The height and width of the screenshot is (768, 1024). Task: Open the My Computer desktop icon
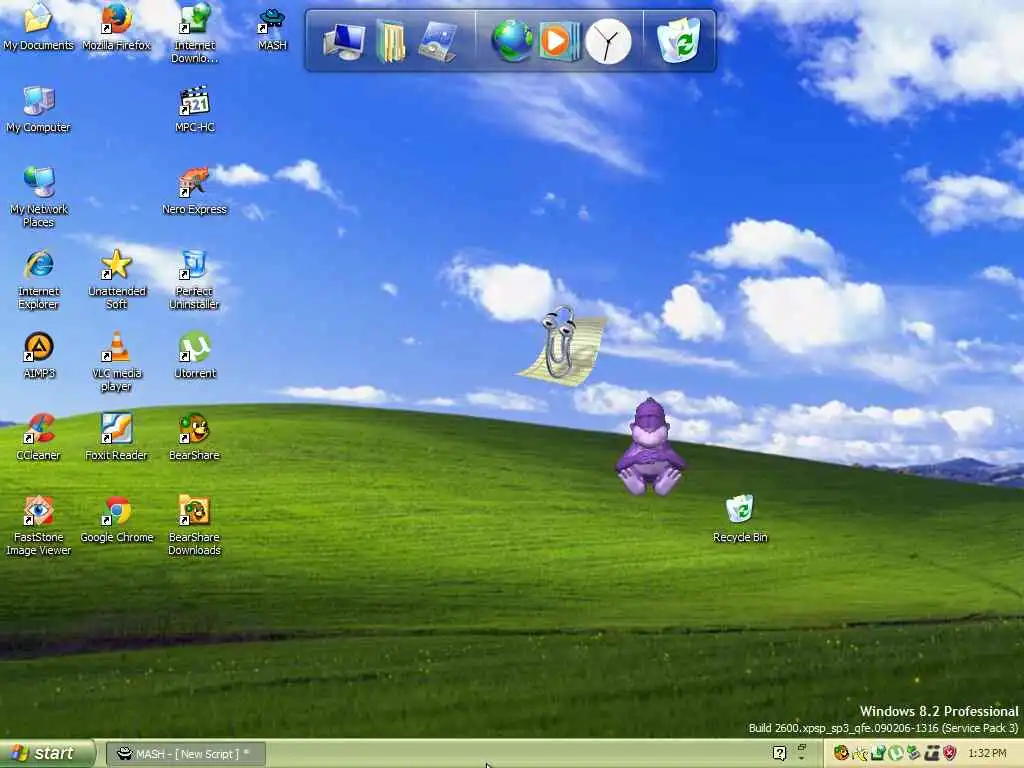(38, 110)
